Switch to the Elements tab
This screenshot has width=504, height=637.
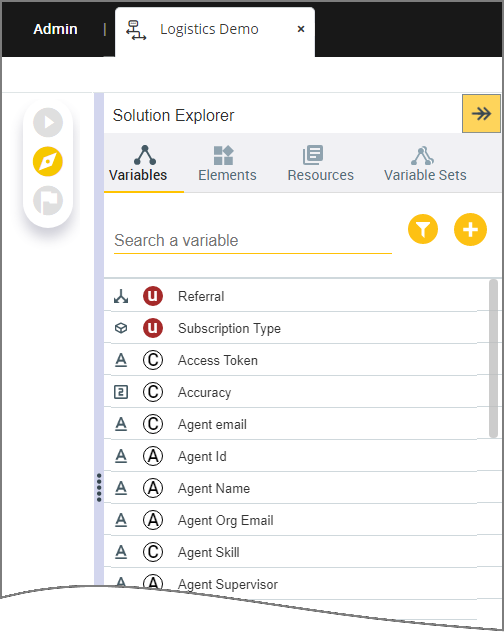pos(227,163)
